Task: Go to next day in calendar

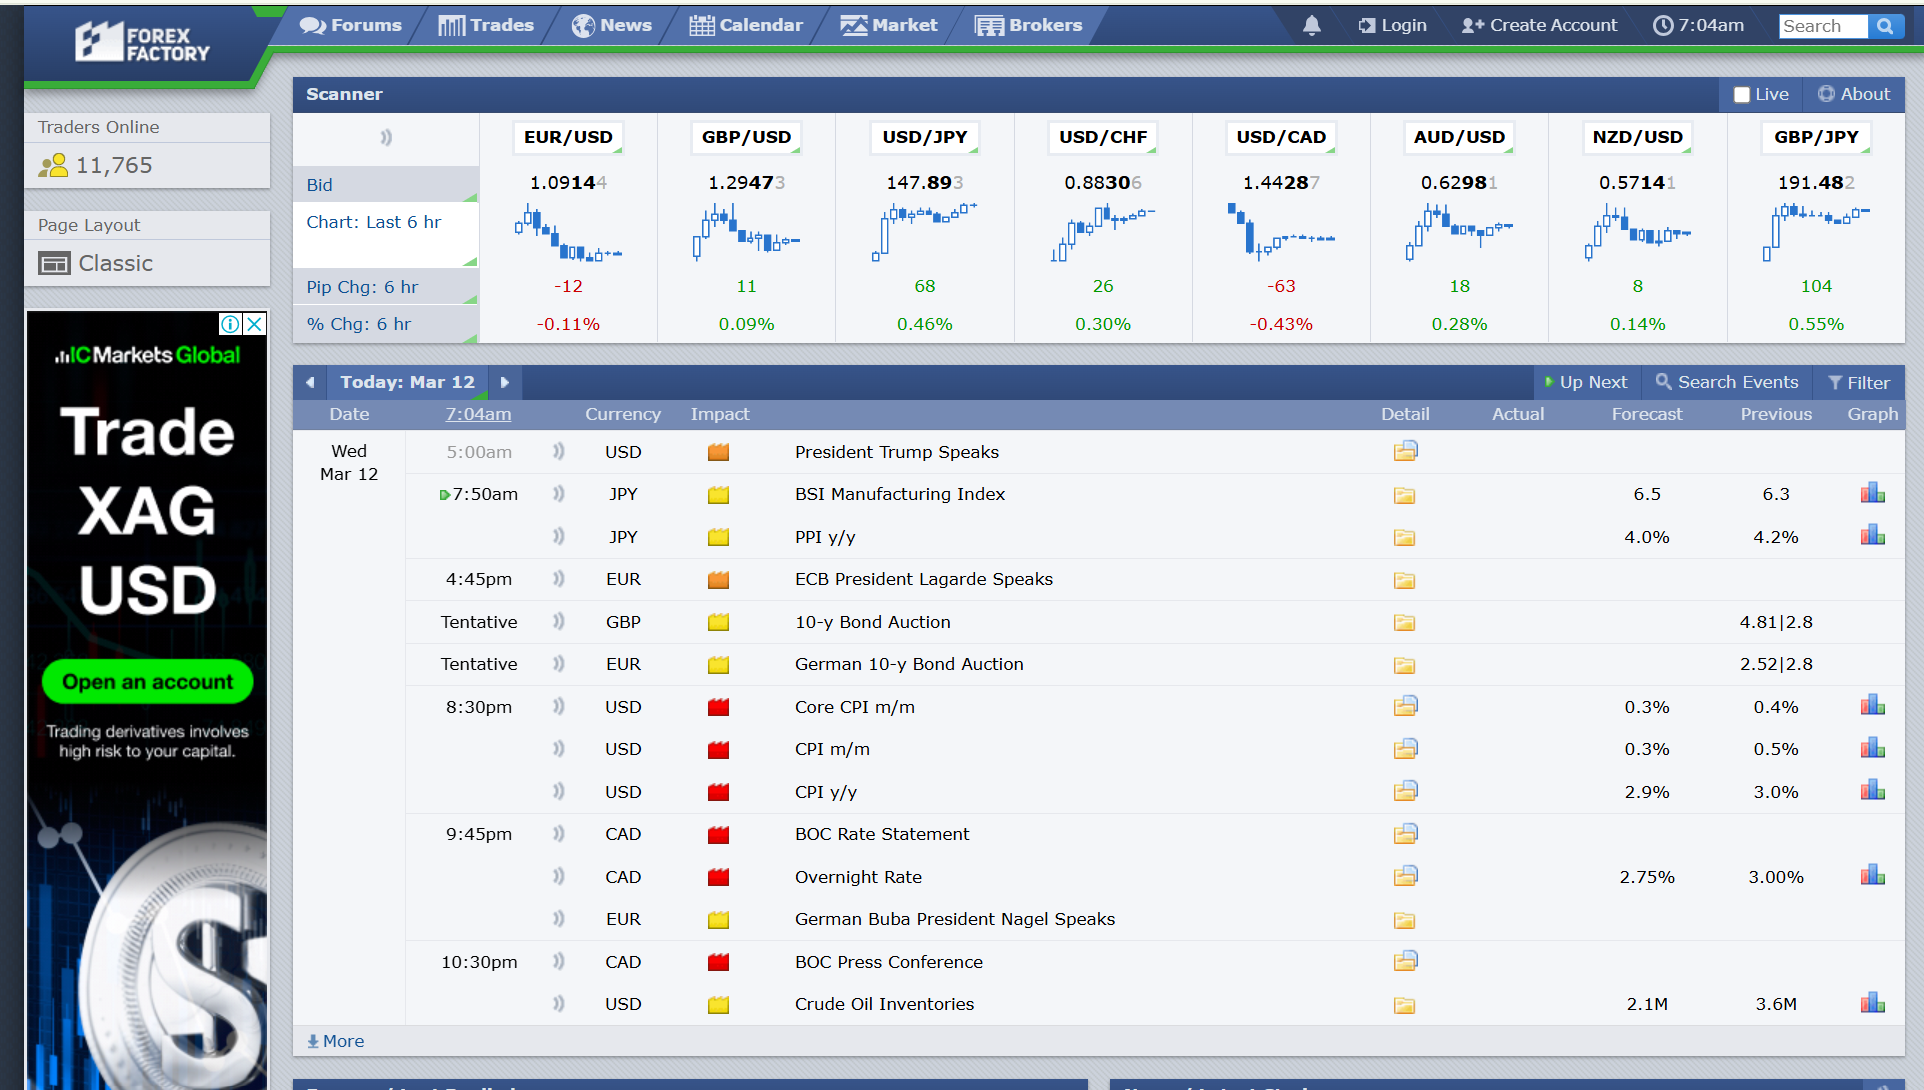Action: [x=505, y=382]
